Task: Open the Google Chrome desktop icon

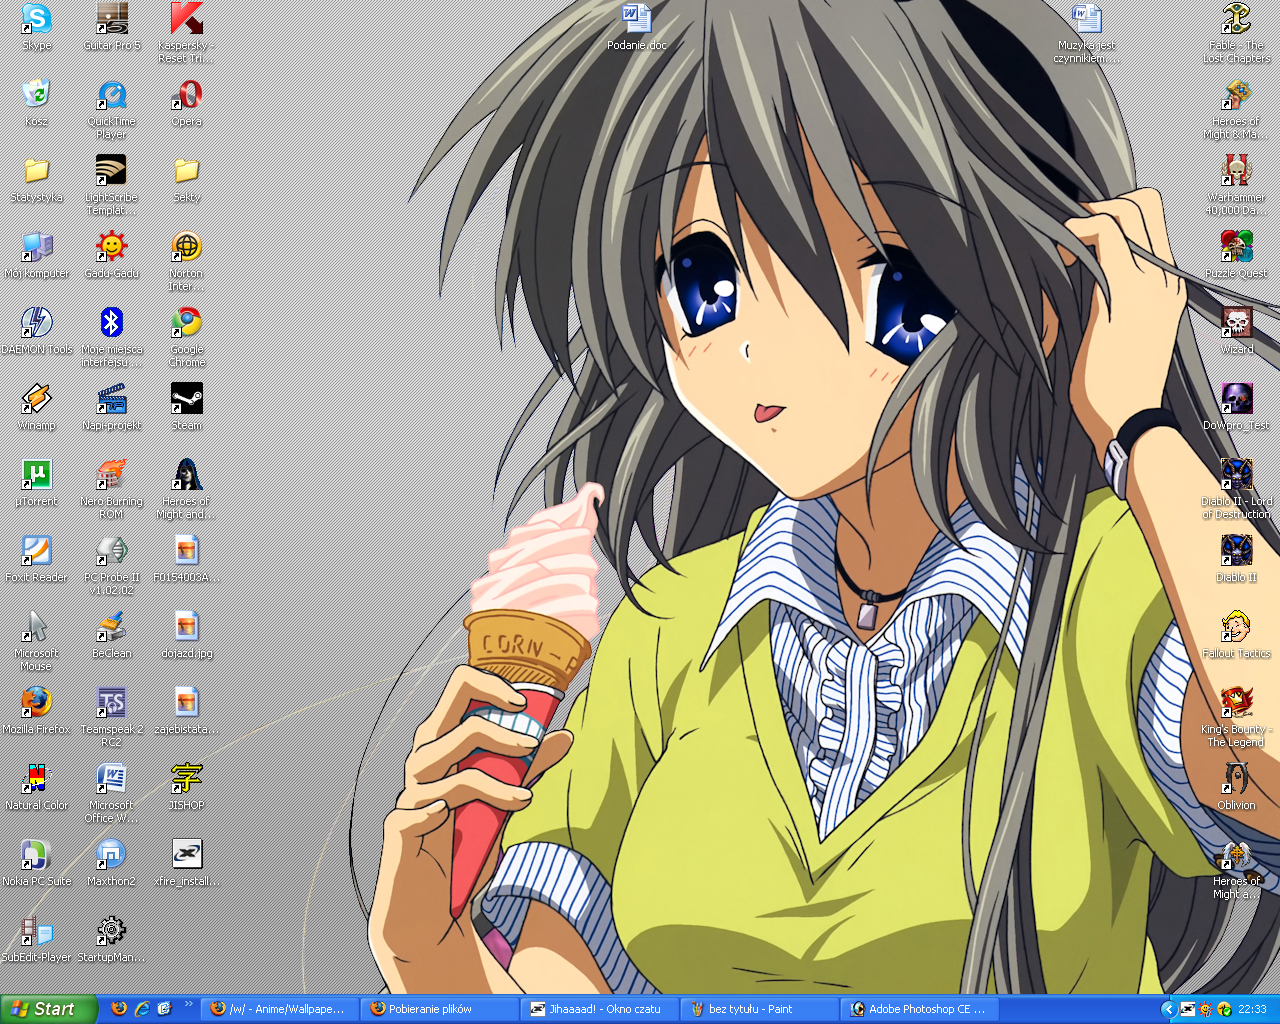Action: (186, 323)
